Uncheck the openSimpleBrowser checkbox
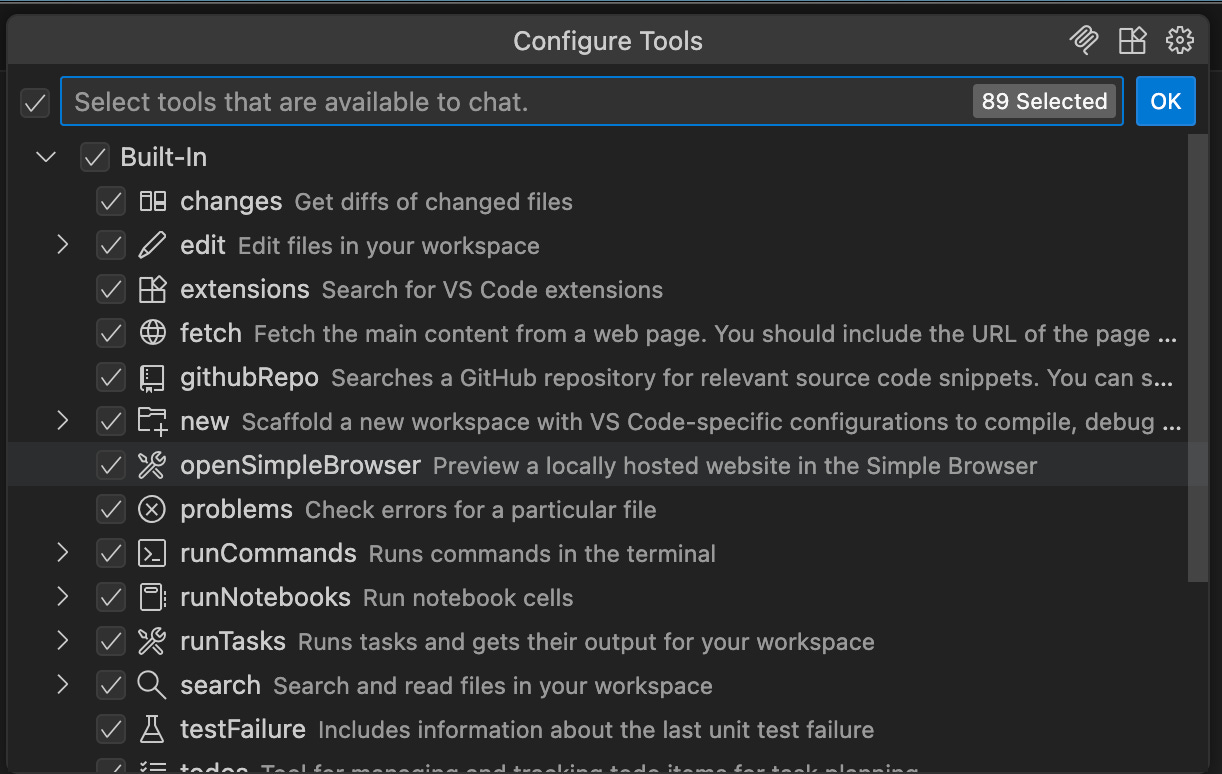The image size is (1222, 774). [x=111, y=466]
